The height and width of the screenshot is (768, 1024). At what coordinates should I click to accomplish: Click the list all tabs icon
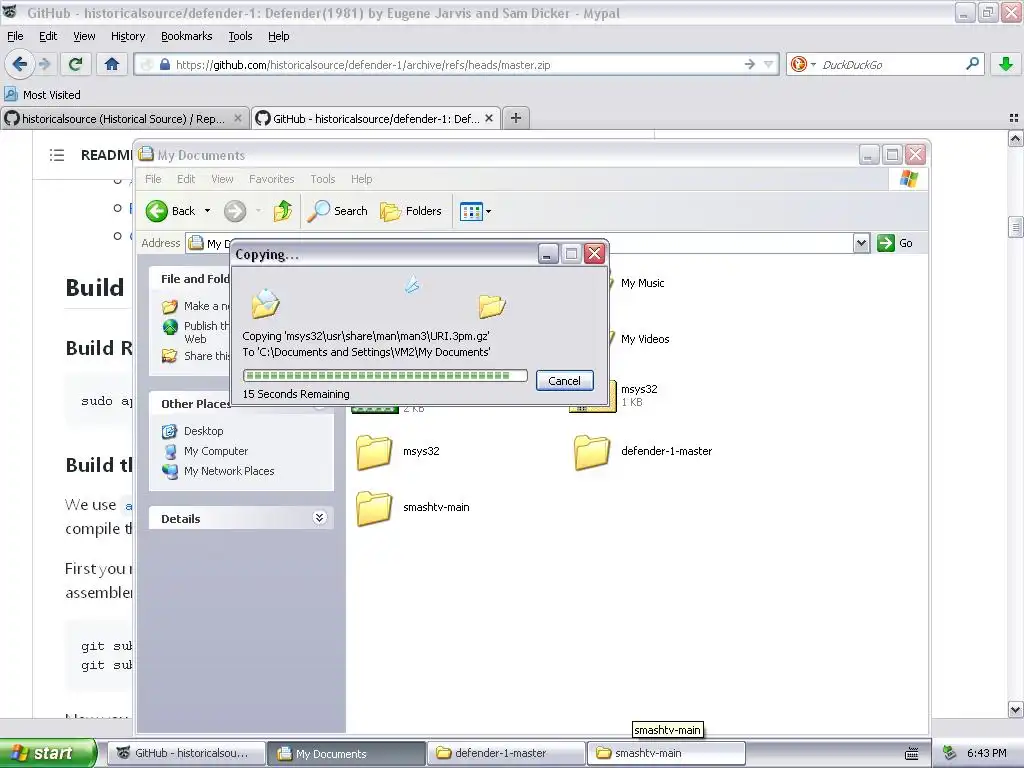click(x=1014, y=118)
